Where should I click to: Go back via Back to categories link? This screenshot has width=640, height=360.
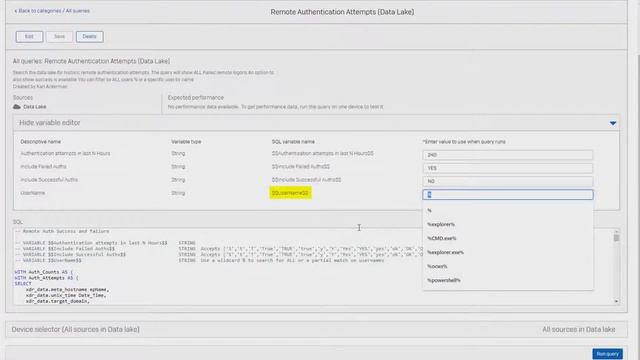point(38,11)
